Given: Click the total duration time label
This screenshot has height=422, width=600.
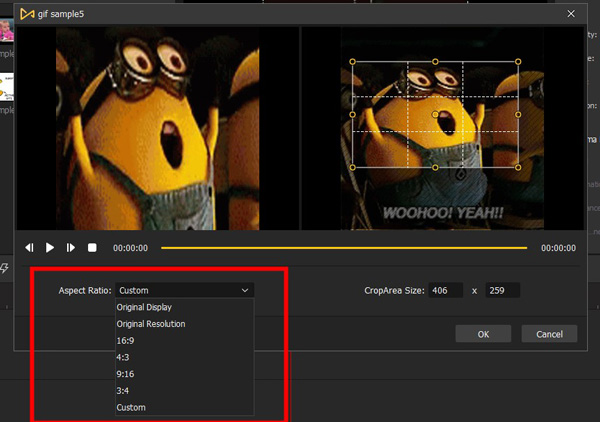Looking at the screenshot, I should click(558, 248).
